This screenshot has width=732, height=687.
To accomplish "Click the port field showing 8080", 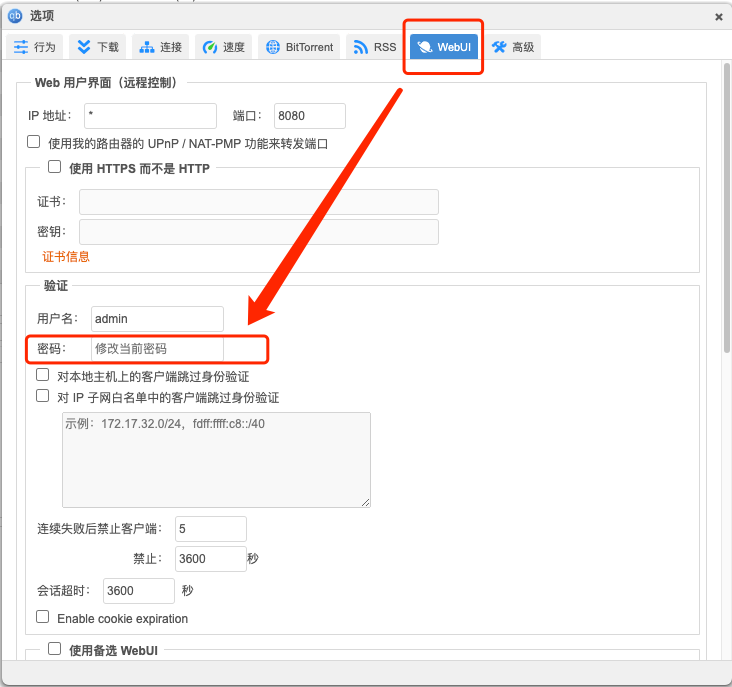I will tap(309, 116).
